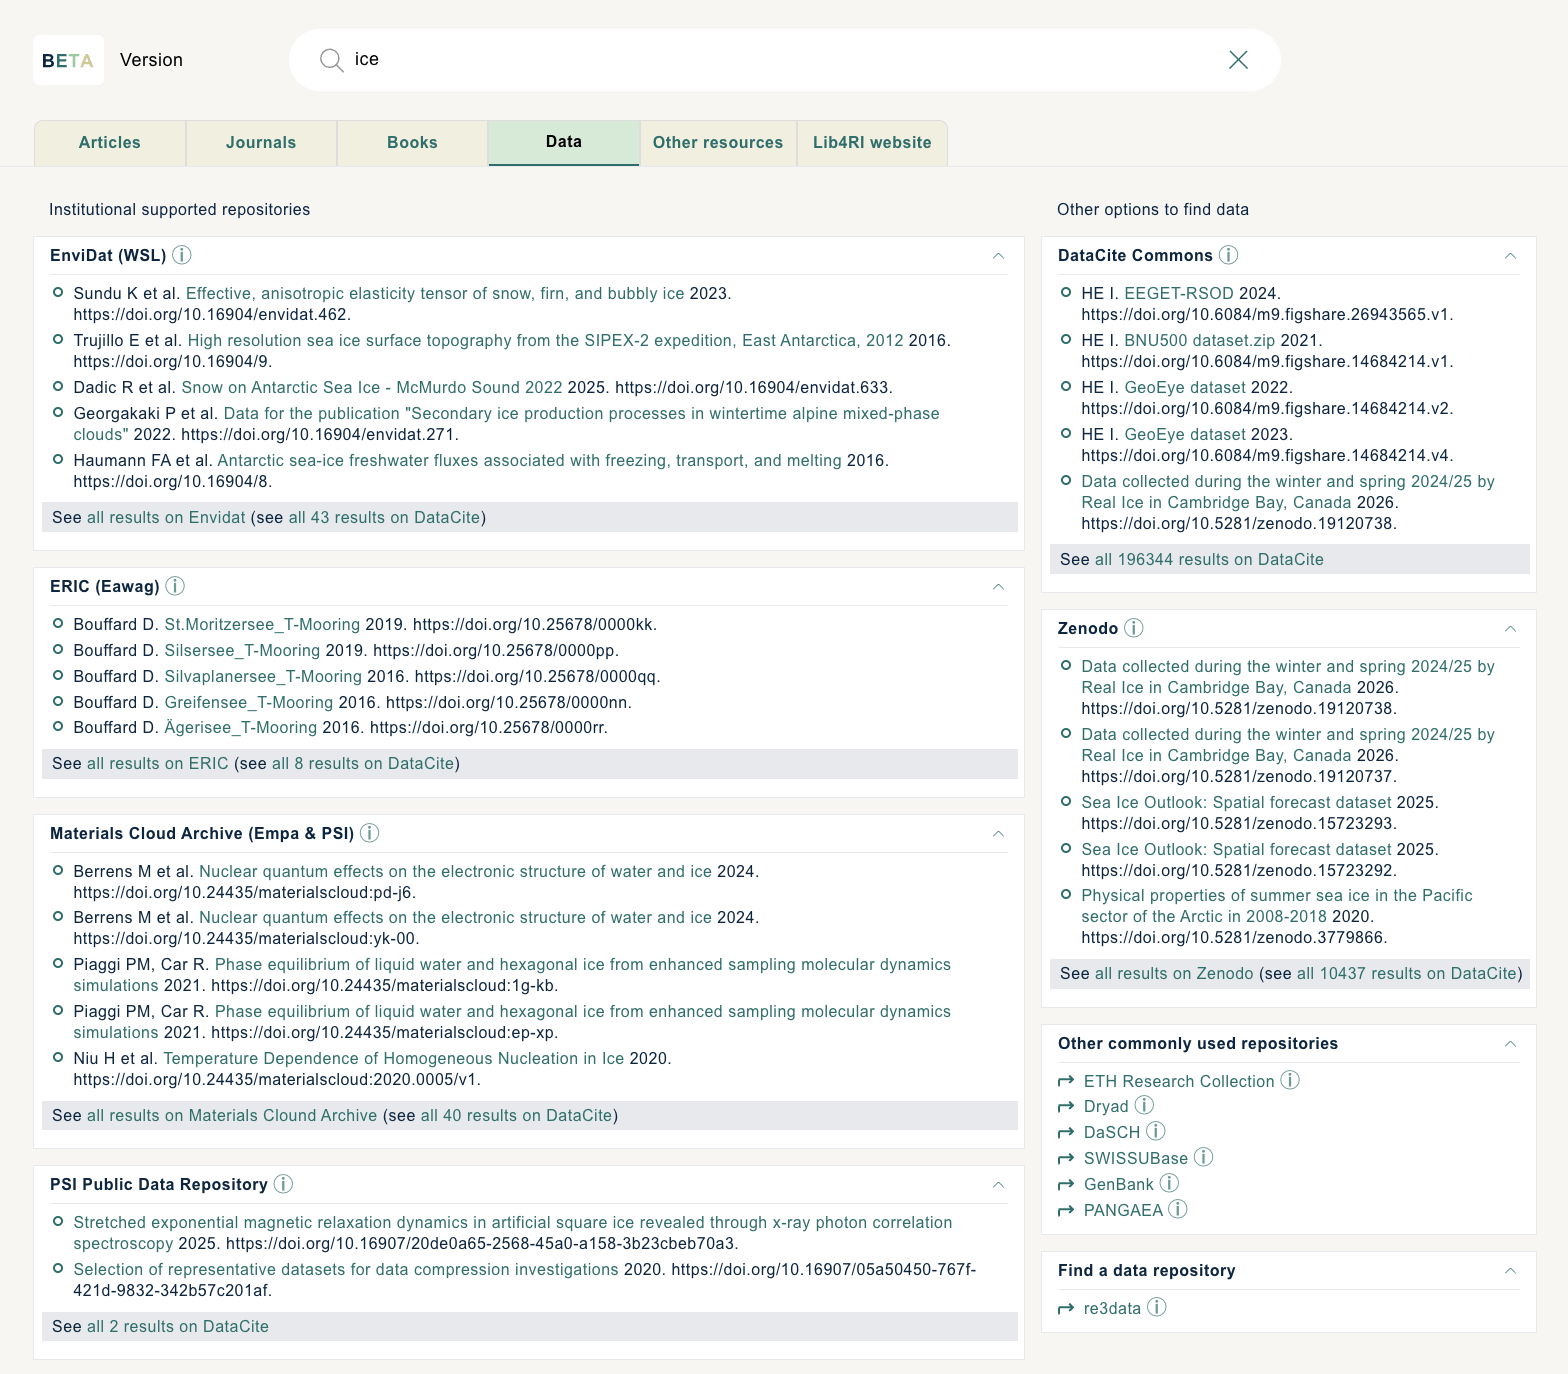Open the Lib4RI website tab
This screenshot has height=1374, width=1568.
click(x=872, y=143)
